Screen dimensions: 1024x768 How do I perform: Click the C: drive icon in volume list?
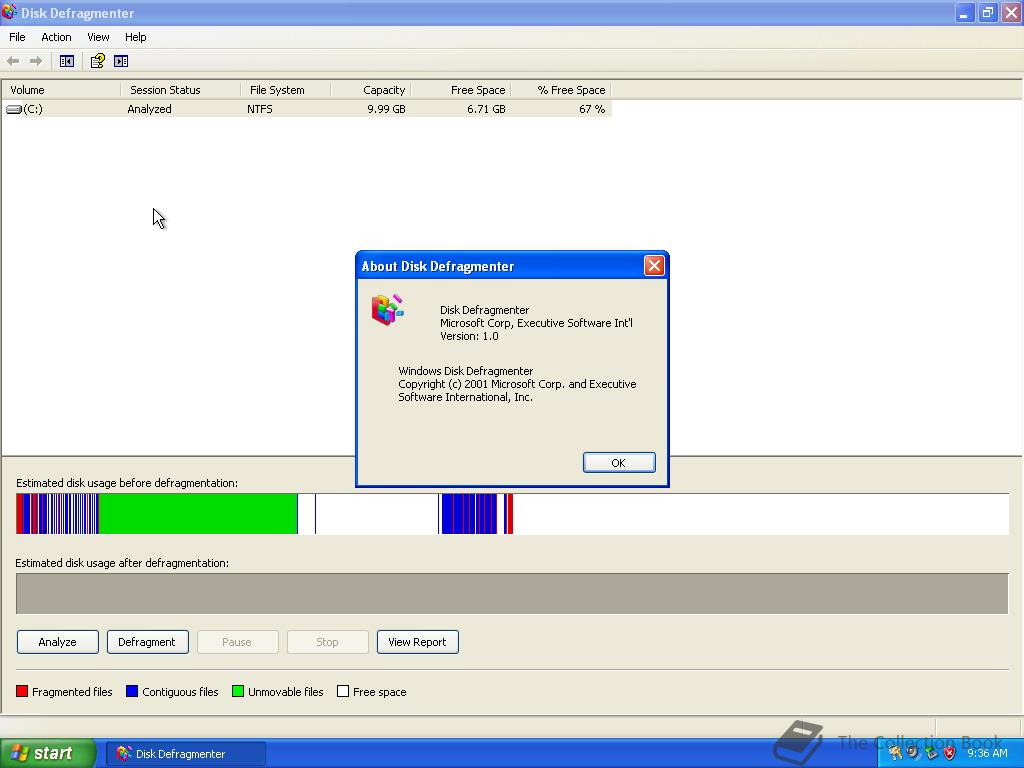(14, 109)
